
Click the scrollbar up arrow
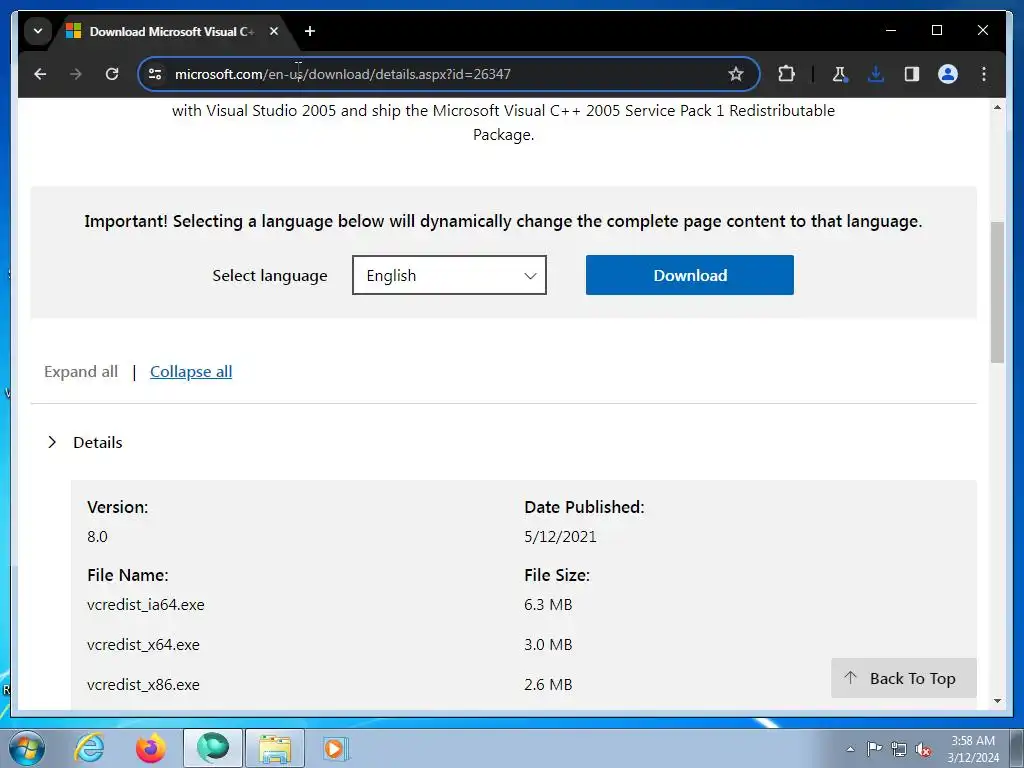click(x=997, y=107)
